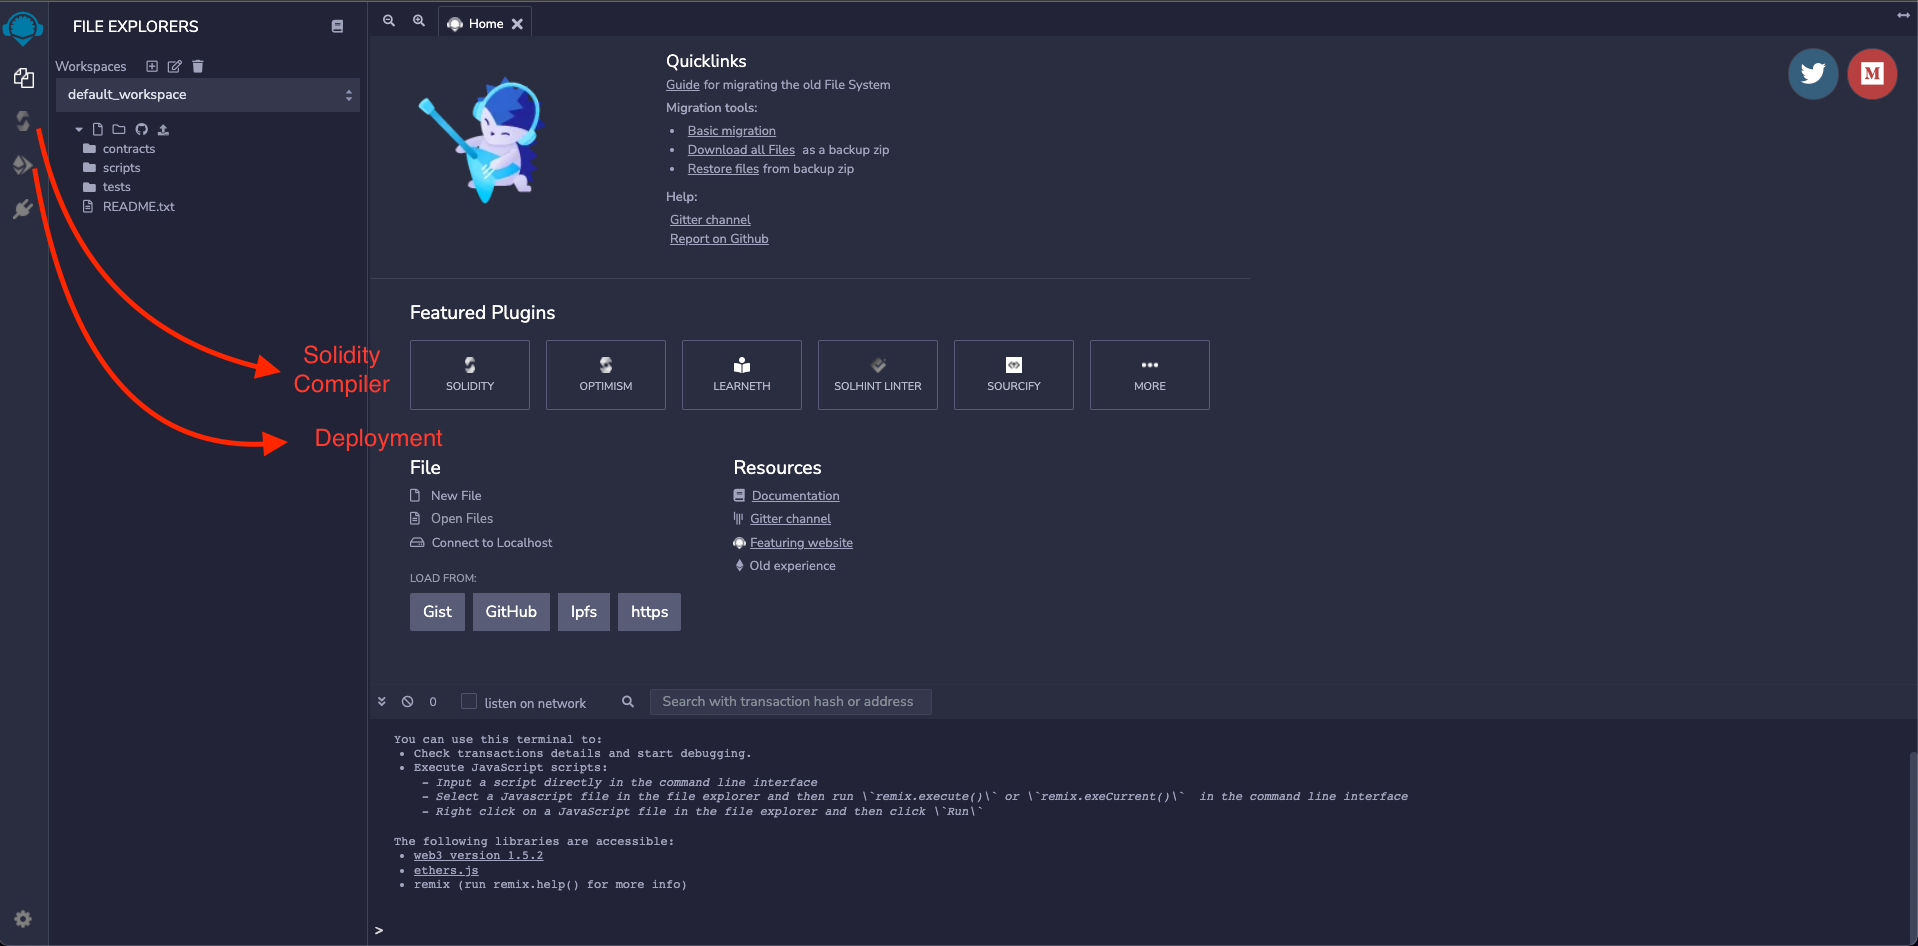
Task: Click the create workspace plus icon
Action: click(152, 67)
